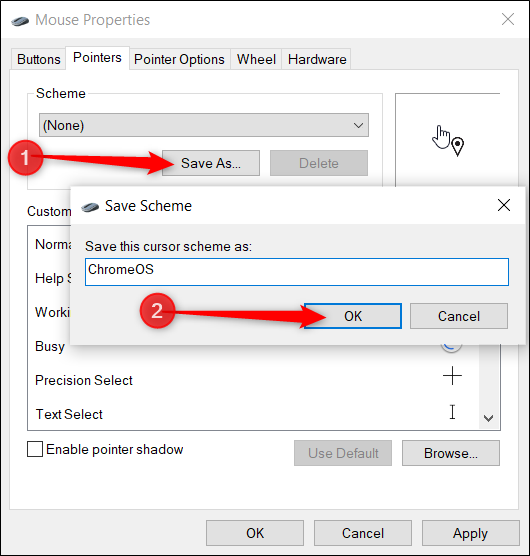Select the Precision Select crosshair cursor icon
Image resolution: width=530 pixels, height=556 pixels.
click(452, 376)
